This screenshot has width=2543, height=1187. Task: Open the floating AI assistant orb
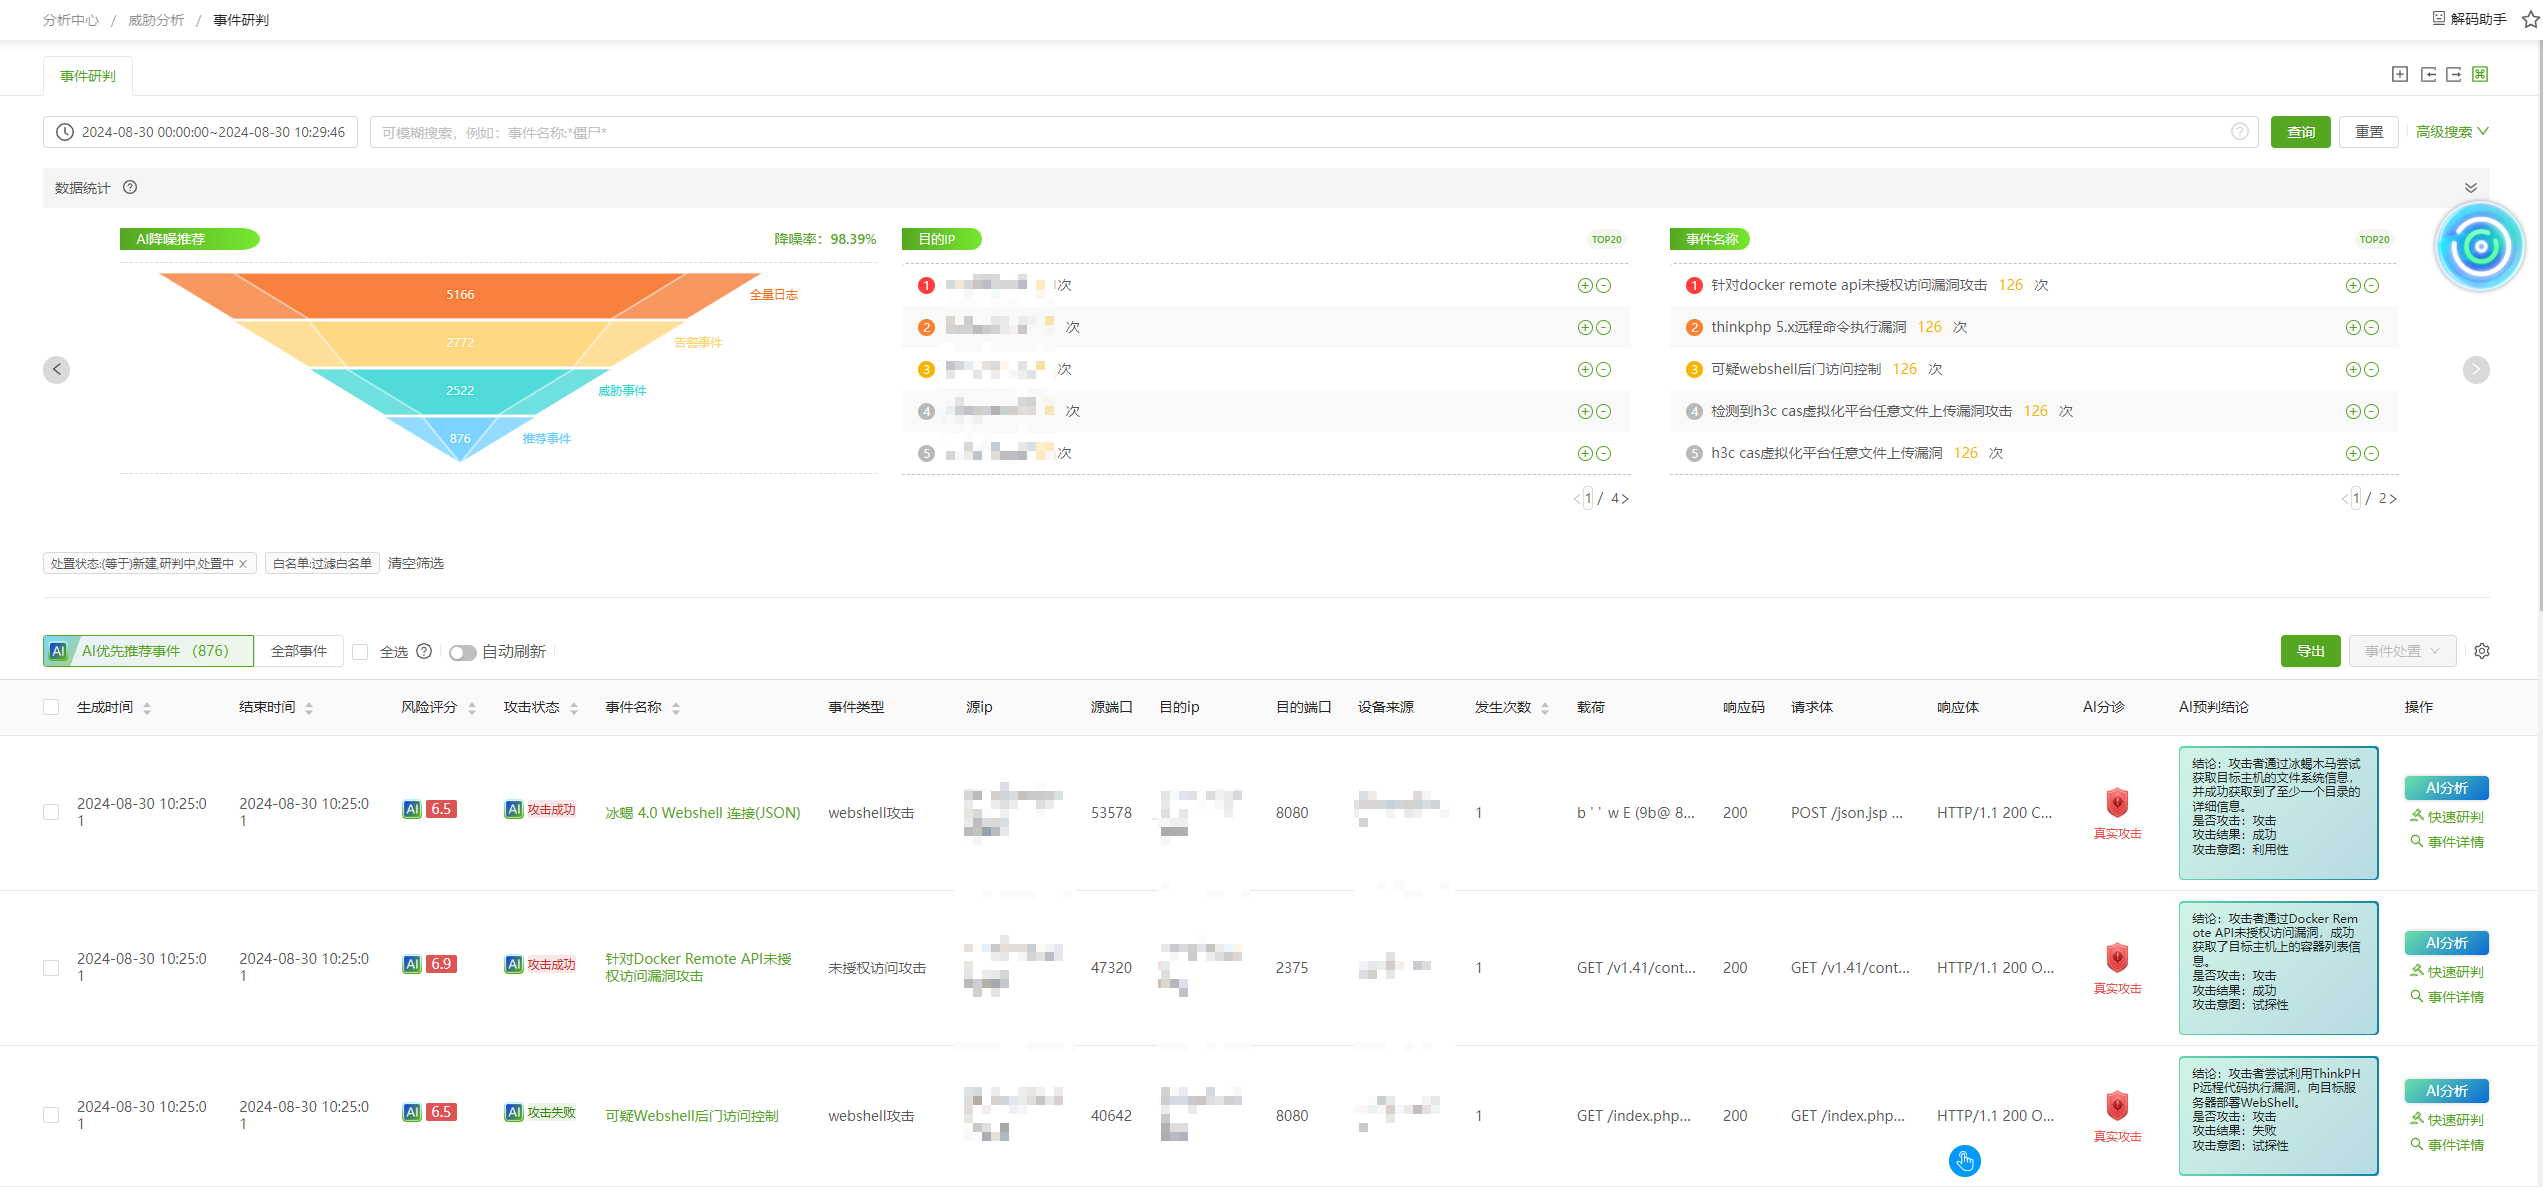(x=2479, y=246)
